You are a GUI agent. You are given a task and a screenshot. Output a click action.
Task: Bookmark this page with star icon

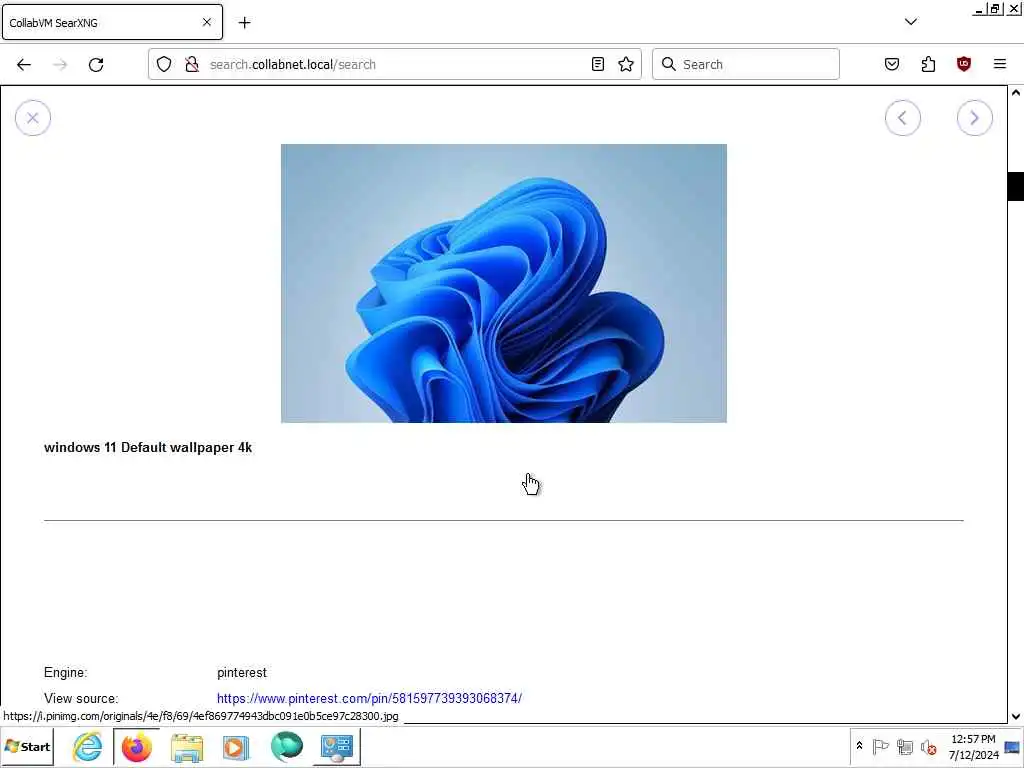626,64
